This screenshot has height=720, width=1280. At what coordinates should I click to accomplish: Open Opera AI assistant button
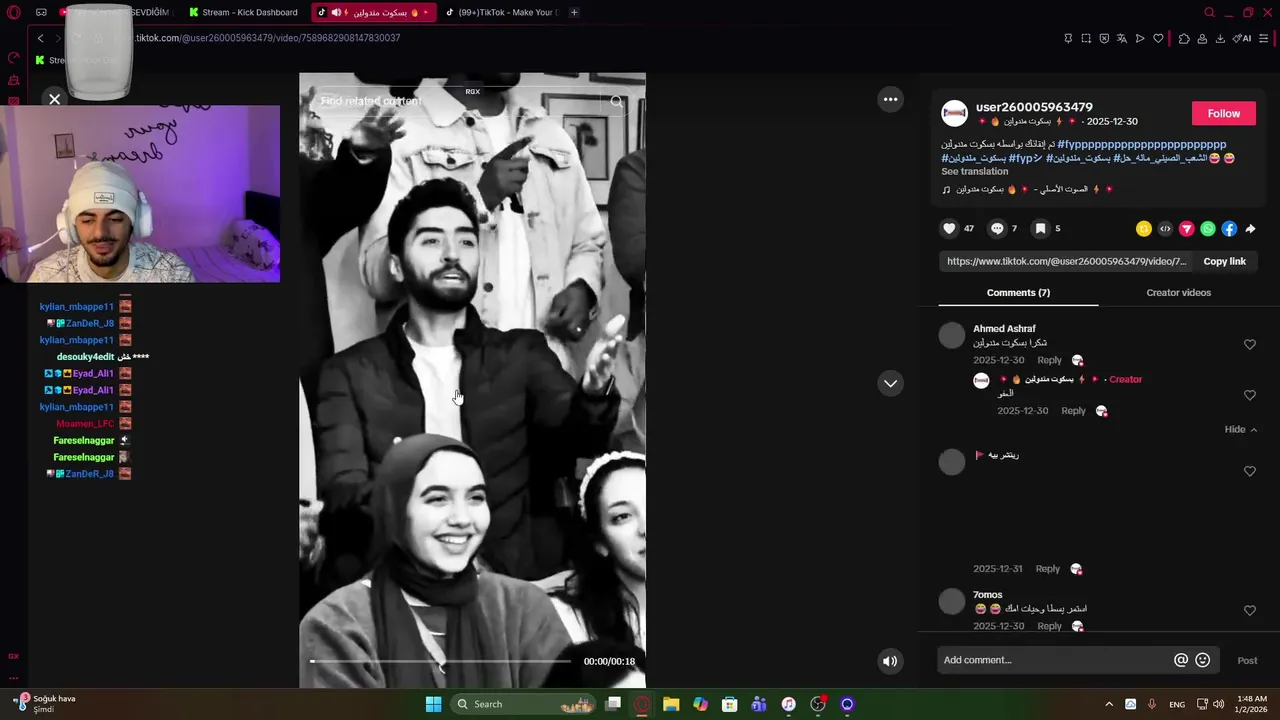[1242, 38]
